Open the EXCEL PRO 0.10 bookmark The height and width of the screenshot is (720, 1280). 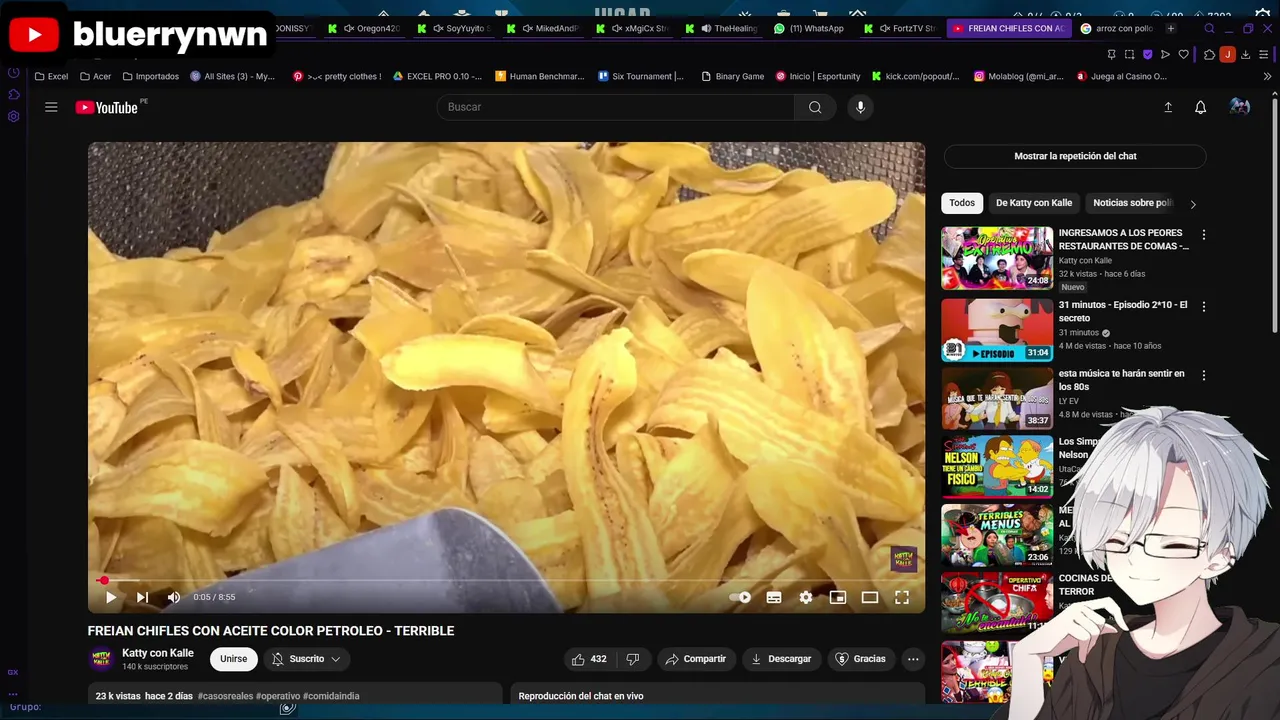tap(437, 76)
